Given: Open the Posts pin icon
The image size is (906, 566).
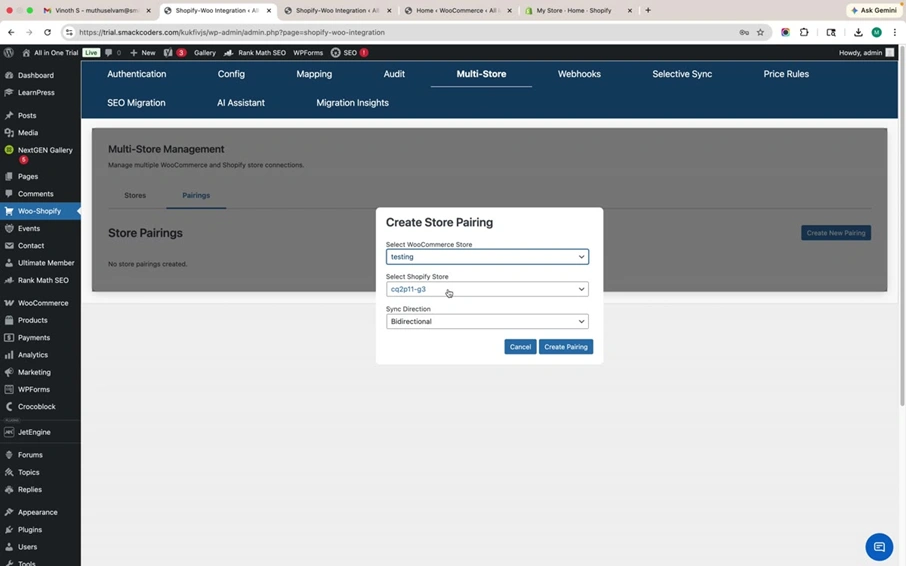Looking at the screenshot, I should point(9,116).
